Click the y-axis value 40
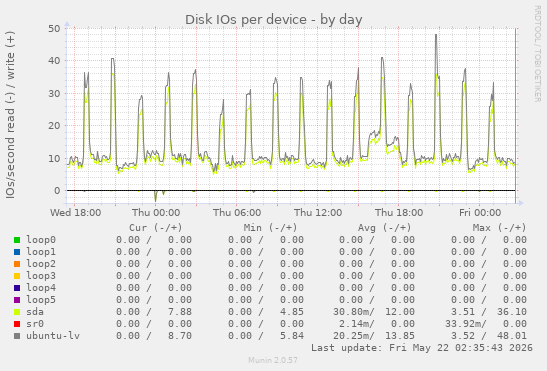The image size is (547, 371). tap(54, 61)
